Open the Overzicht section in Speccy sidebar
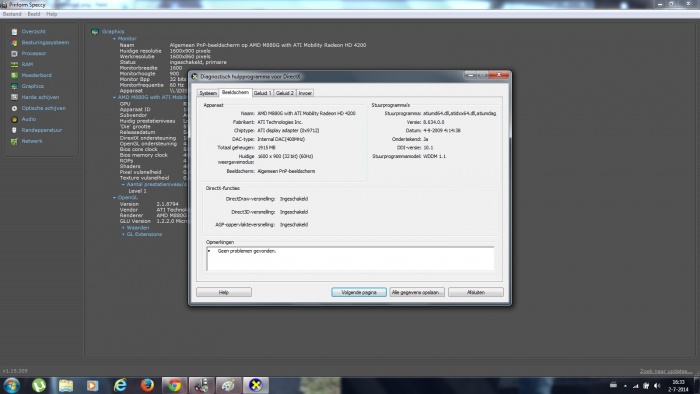The height and width of the screenshot is (394, 700). pyautogui.click(x=33, y=32)
